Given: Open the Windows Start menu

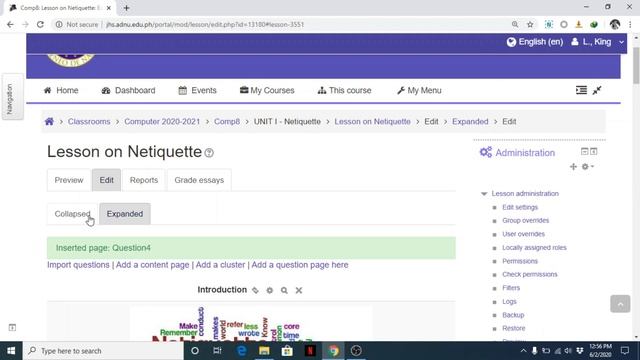Looking at the screenshot, I should tap(11, 351).
